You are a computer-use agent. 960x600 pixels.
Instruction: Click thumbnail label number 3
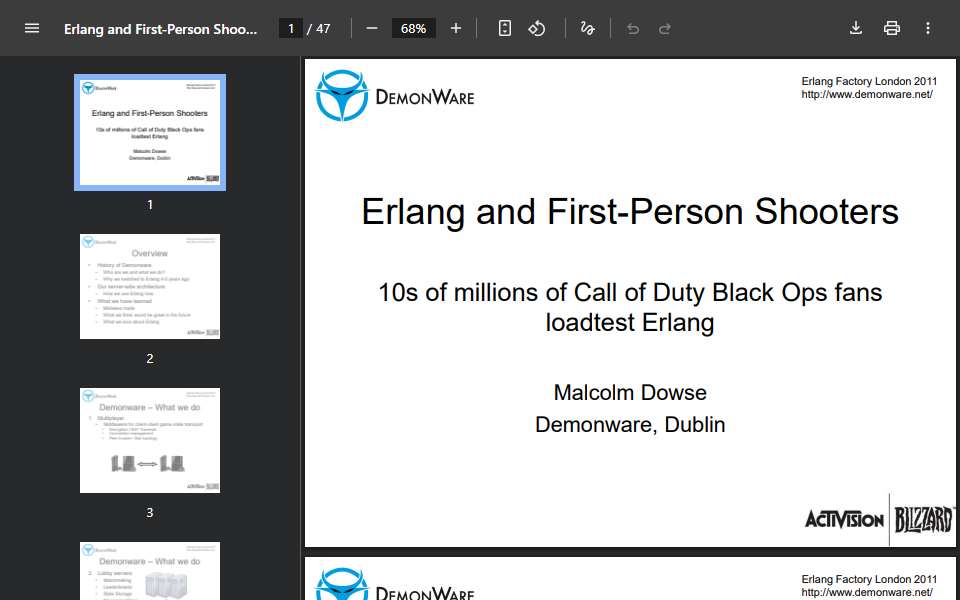coord(150,512)
